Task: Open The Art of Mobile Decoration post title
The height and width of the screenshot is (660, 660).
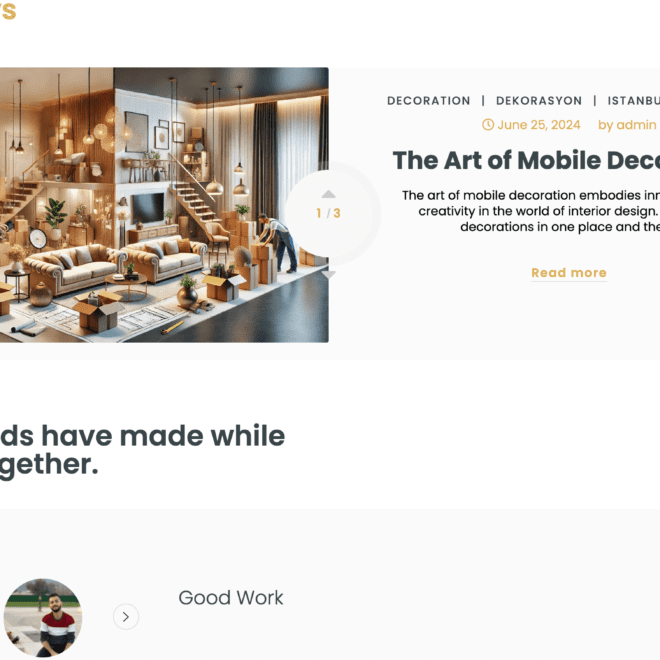Action: [526, 160]
